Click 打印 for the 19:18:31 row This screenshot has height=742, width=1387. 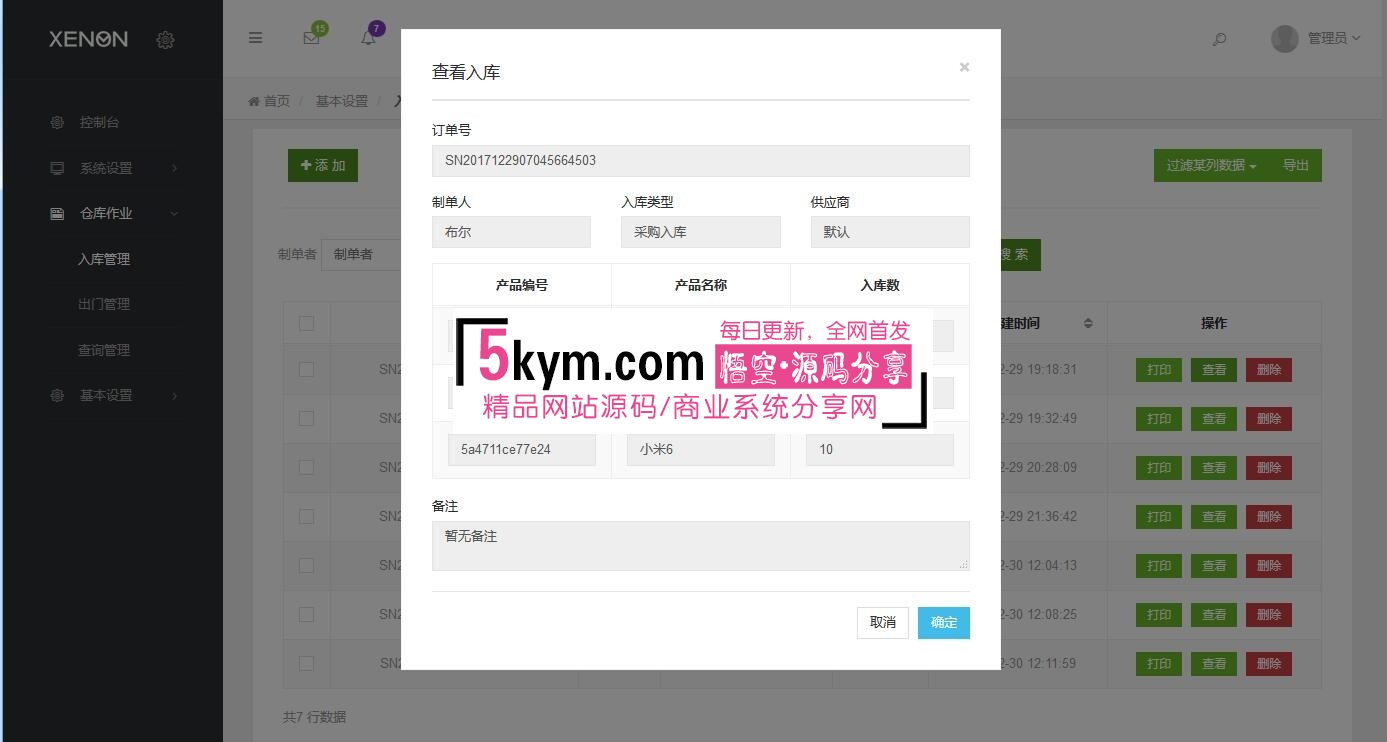[1159, 370]
